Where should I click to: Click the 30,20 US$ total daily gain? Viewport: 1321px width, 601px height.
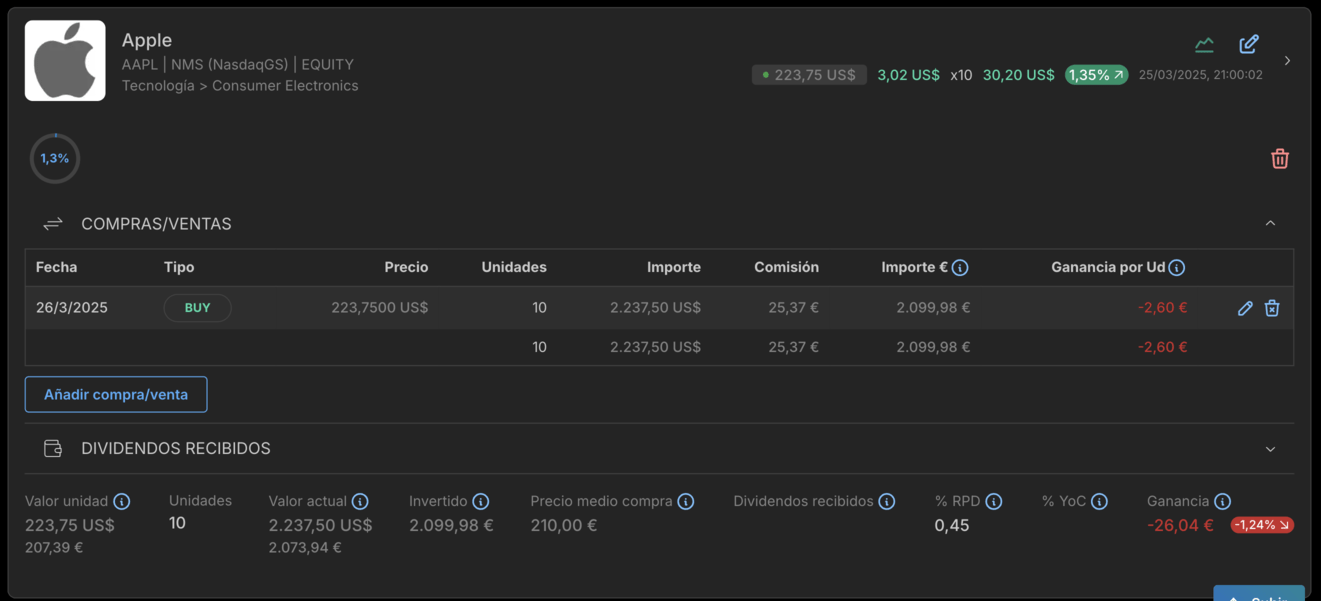tap(1018, 75)
